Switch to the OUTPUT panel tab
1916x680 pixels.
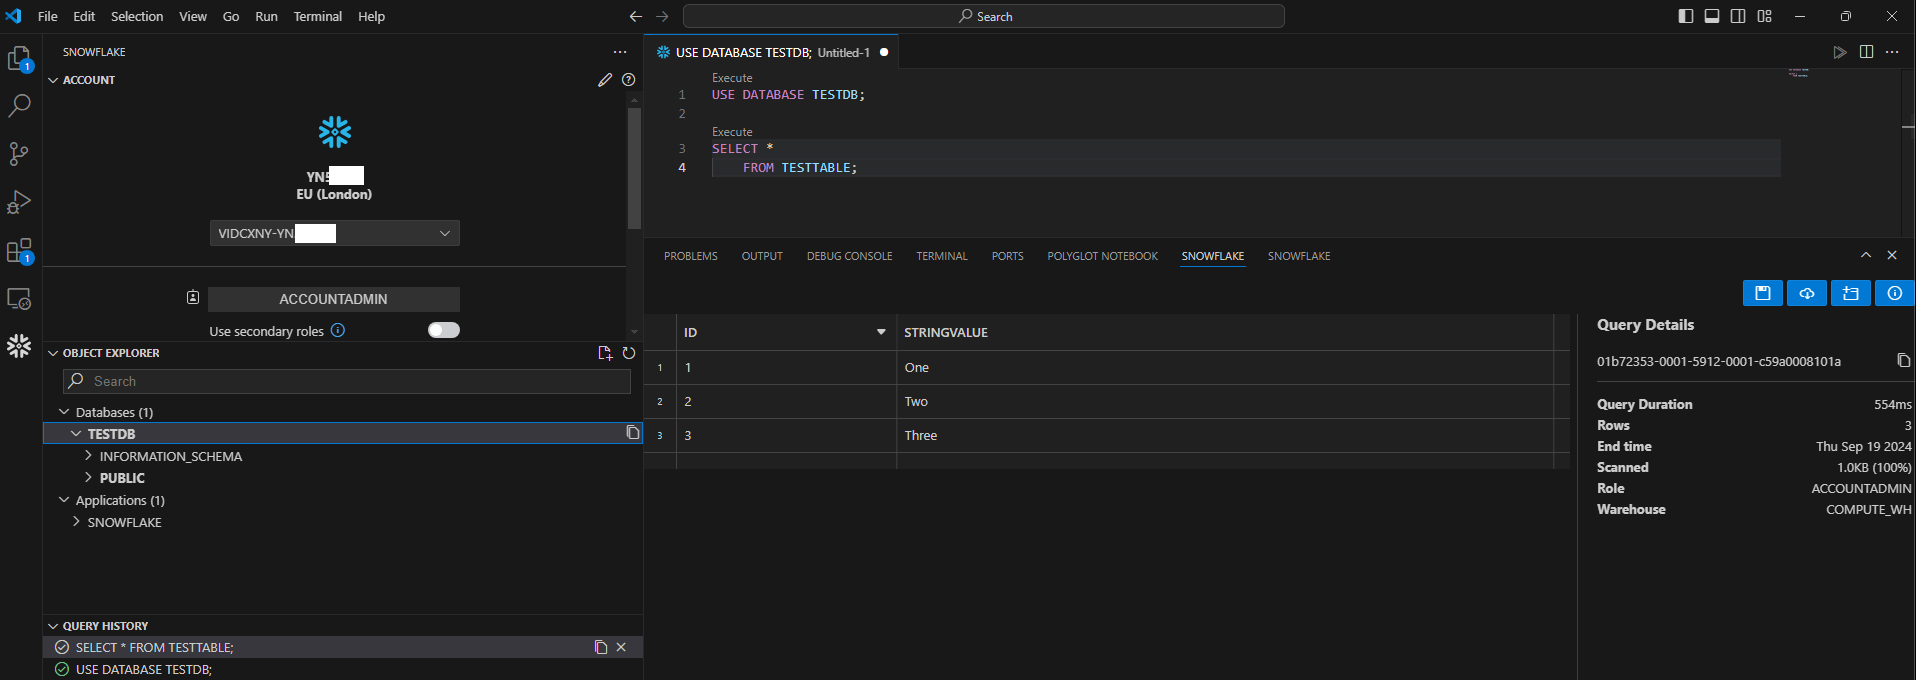click(761, 256)
